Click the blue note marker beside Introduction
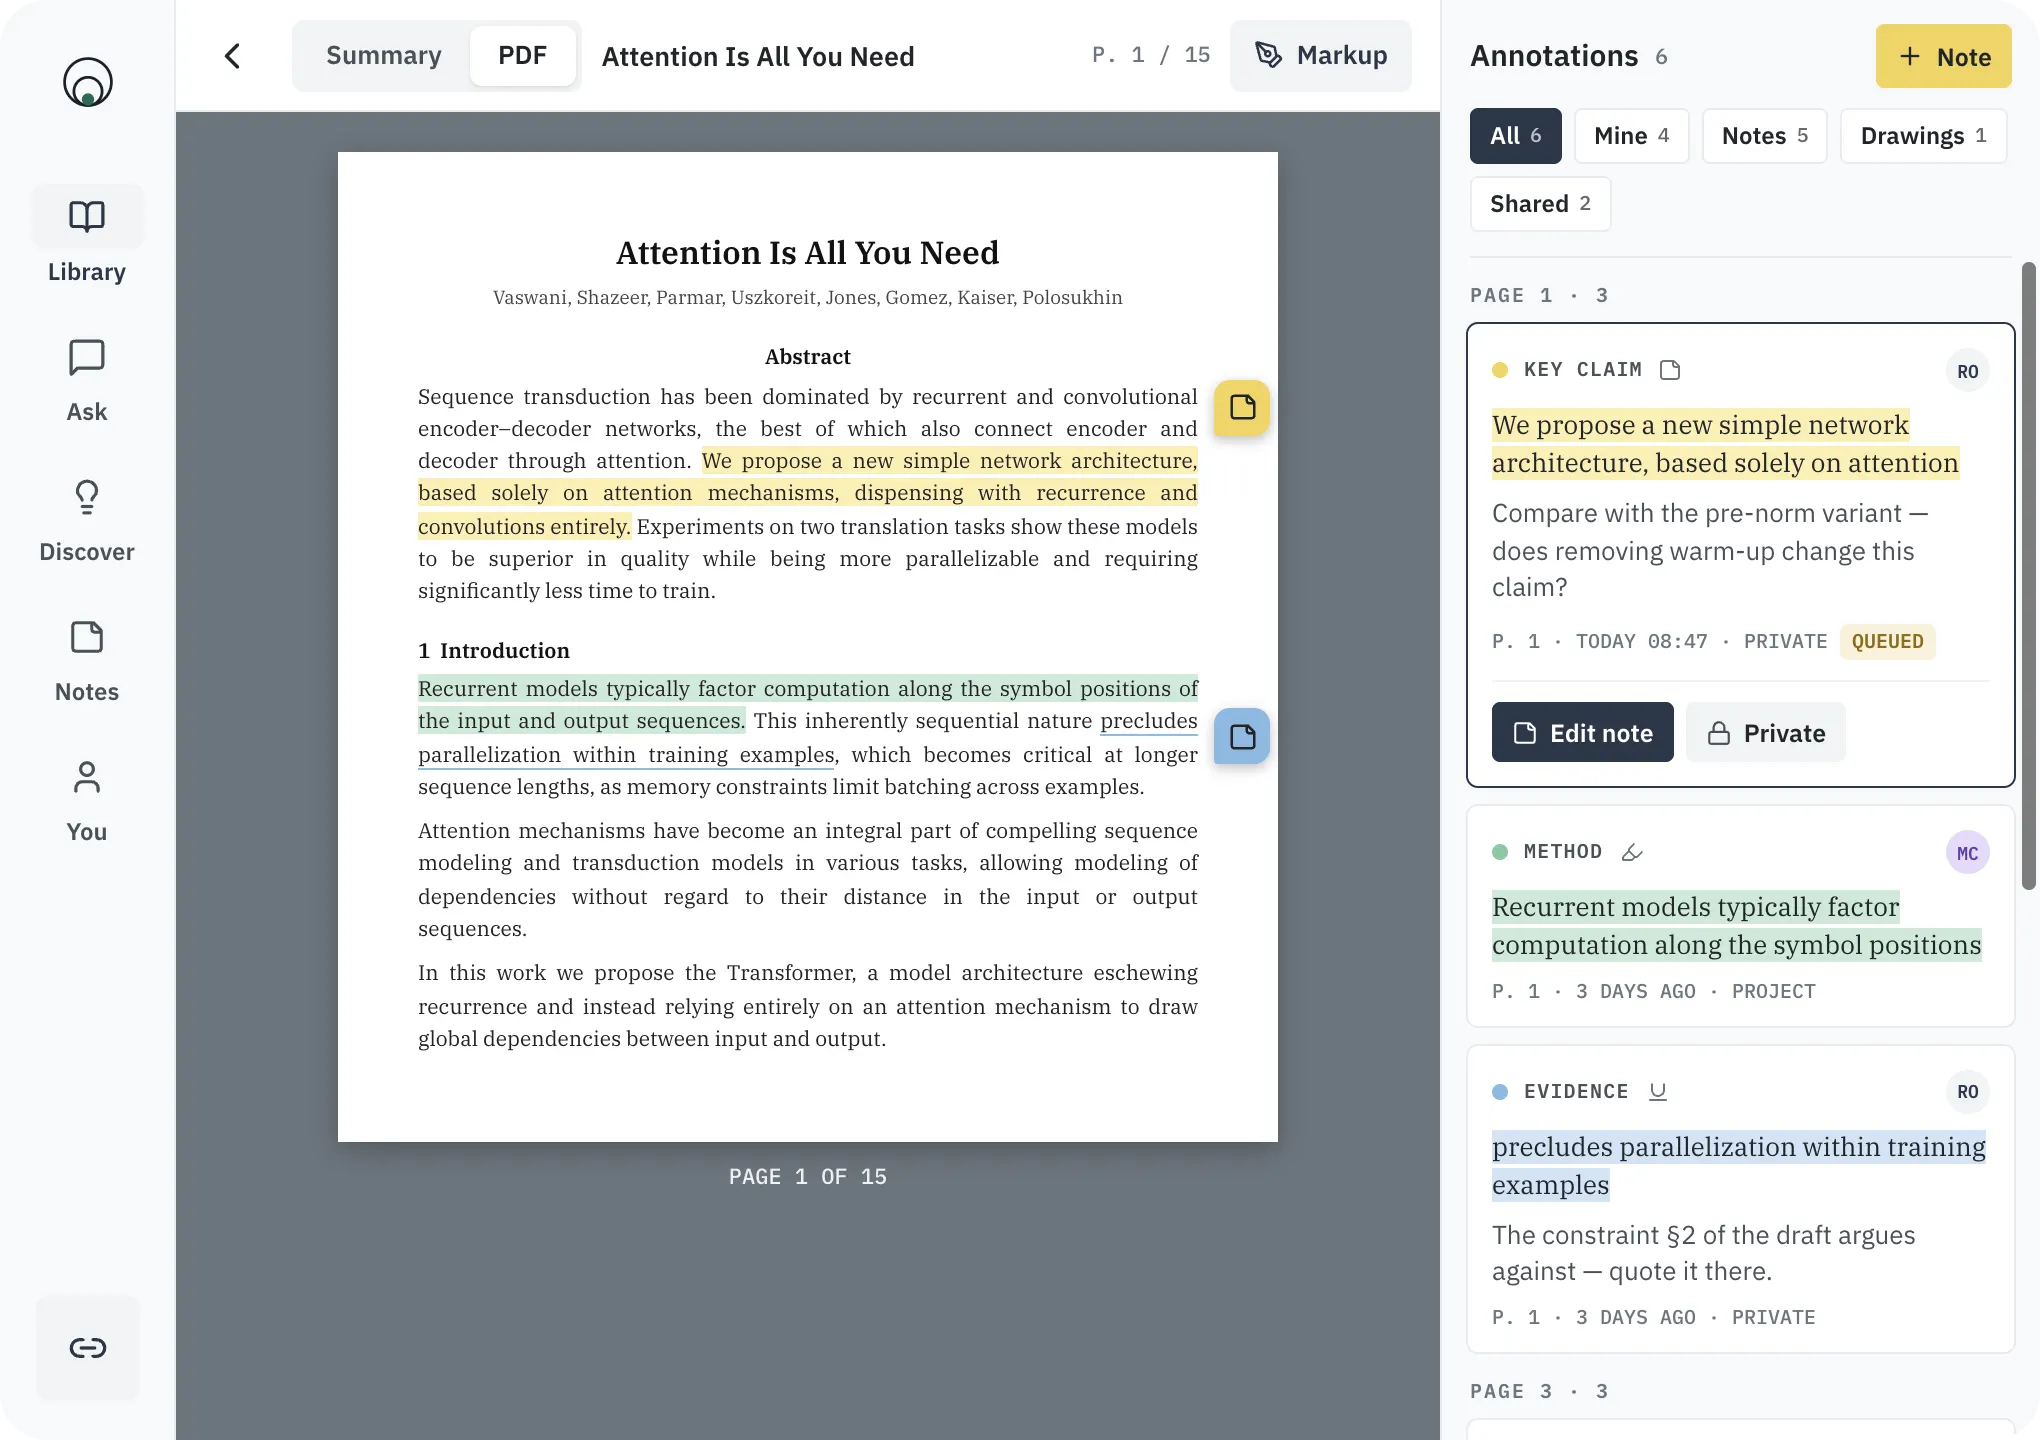 tap(1242, 737)
